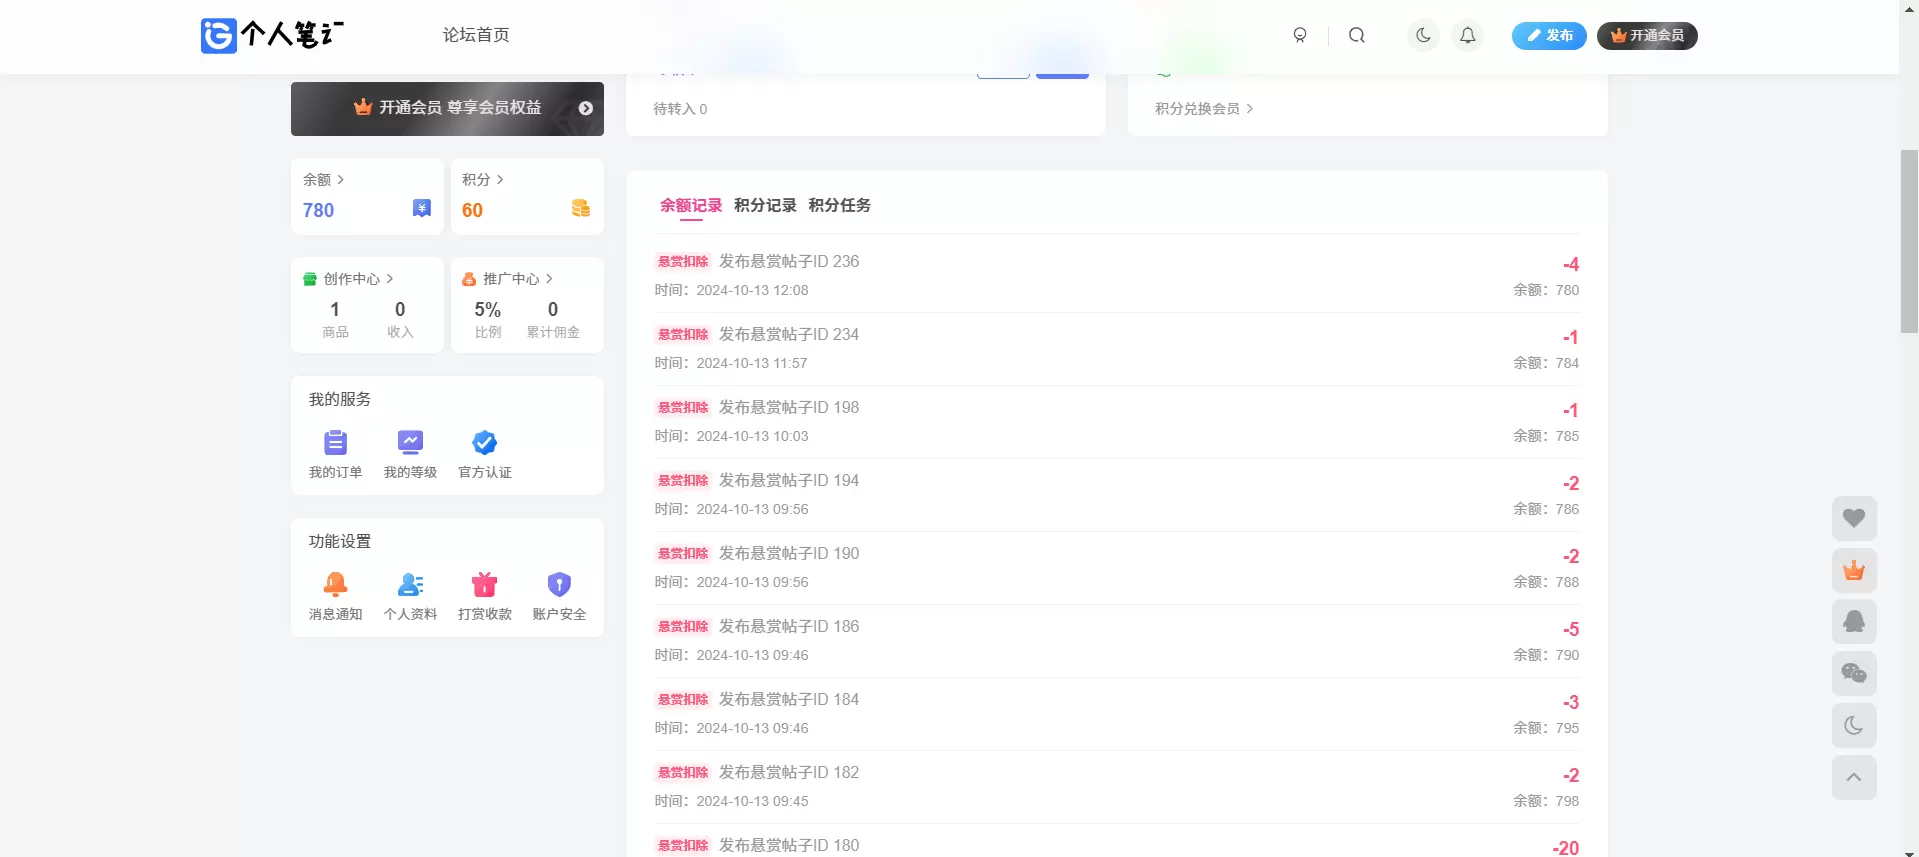
Task: Open 官方认证 badge icon
Action: [x=485, y=442]
